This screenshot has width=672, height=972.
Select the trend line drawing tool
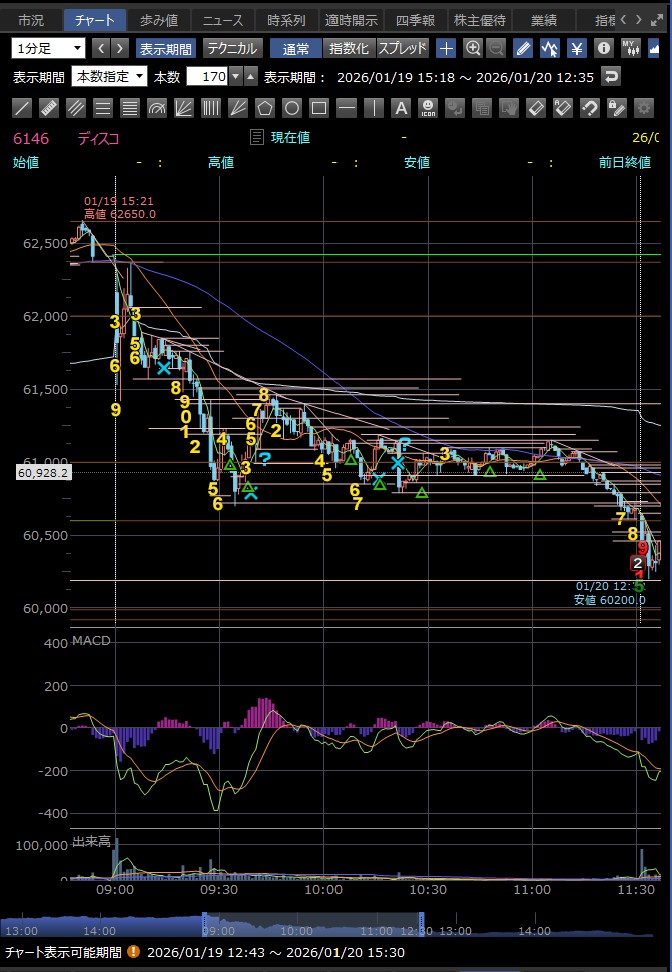click(23, 108)
